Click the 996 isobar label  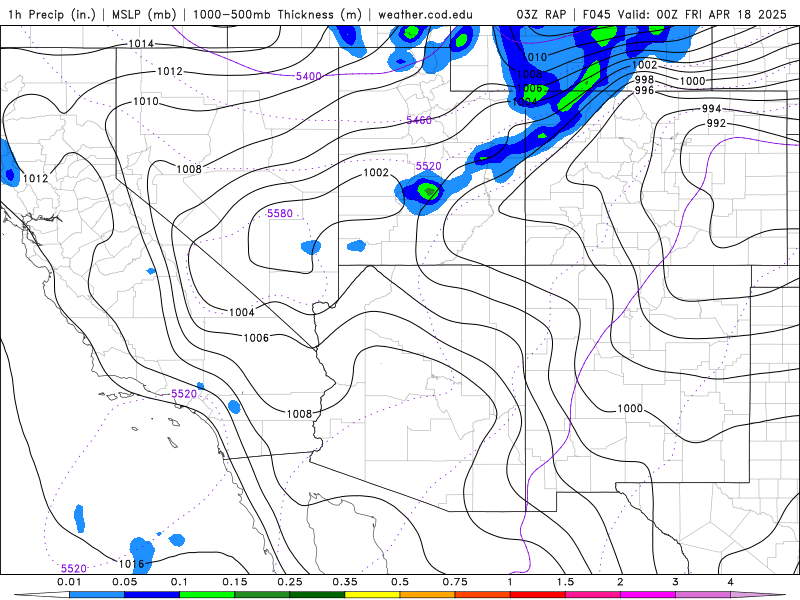[x=644, y=90]
